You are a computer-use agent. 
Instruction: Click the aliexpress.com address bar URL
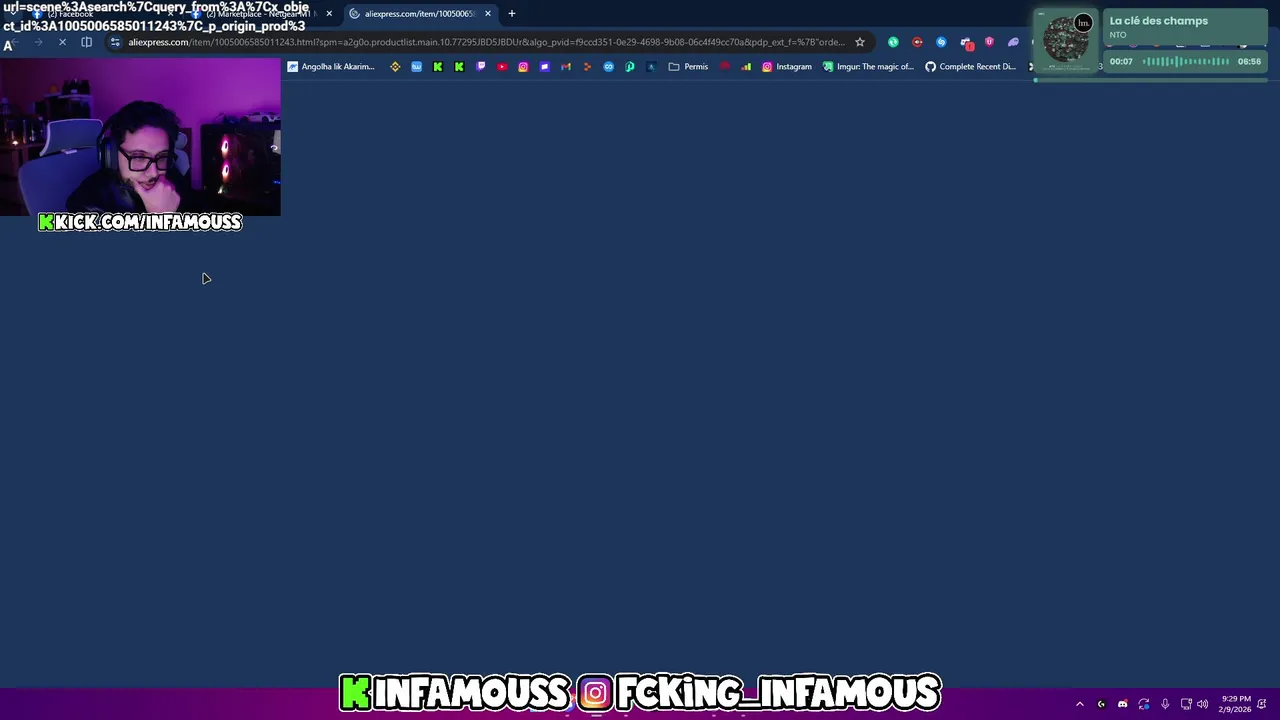click(486, 42)
